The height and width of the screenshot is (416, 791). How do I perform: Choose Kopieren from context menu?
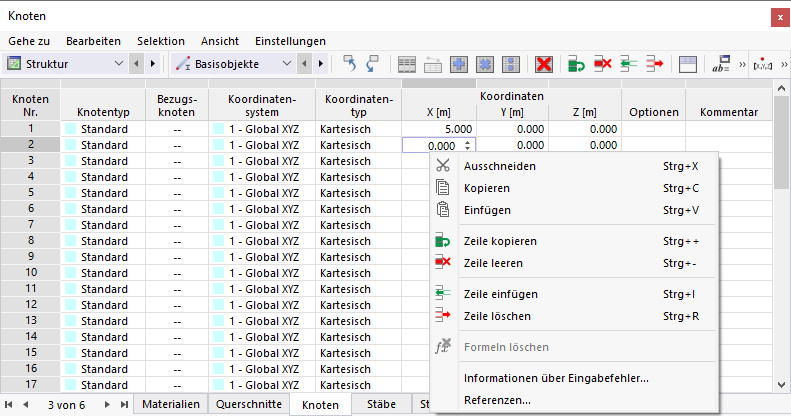[x=575, y=188]
